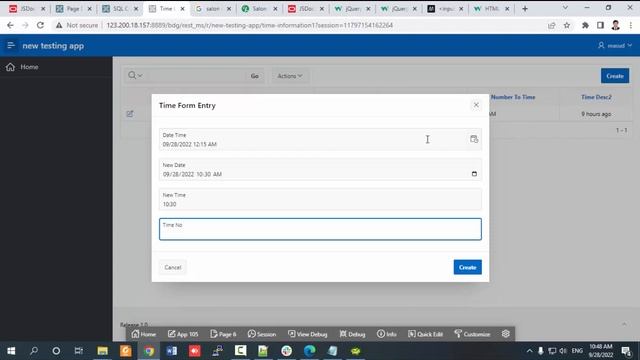Sort by the Time Desc2 column header
Viewport: 640px width, 360px height.
pyautogui.click(x=596, y=97)
